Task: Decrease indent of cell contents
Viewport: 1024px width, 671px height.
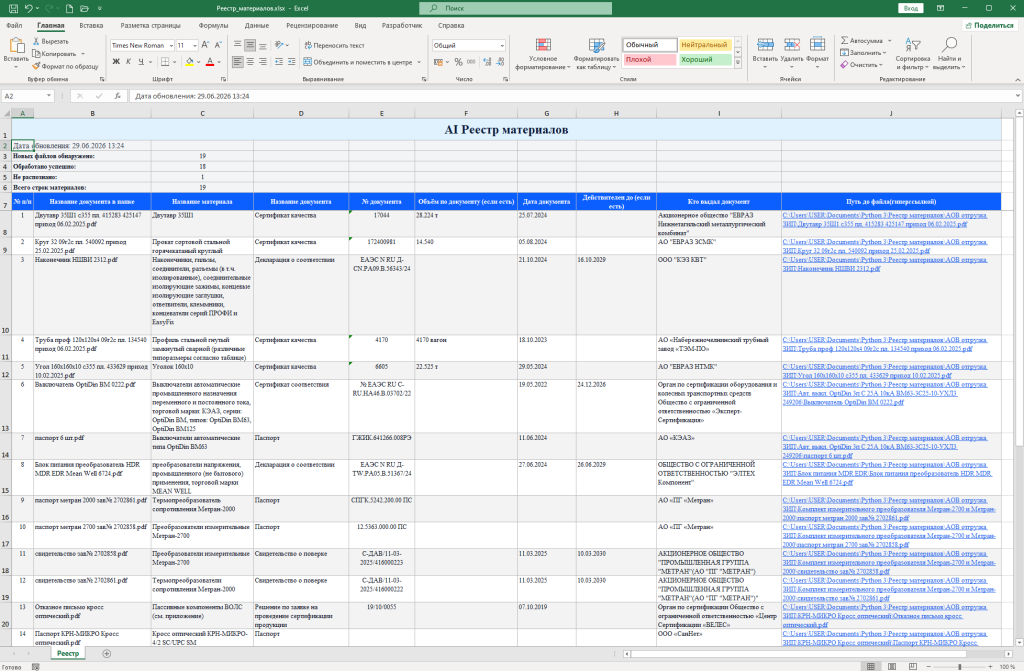Action: pos(279,61)
